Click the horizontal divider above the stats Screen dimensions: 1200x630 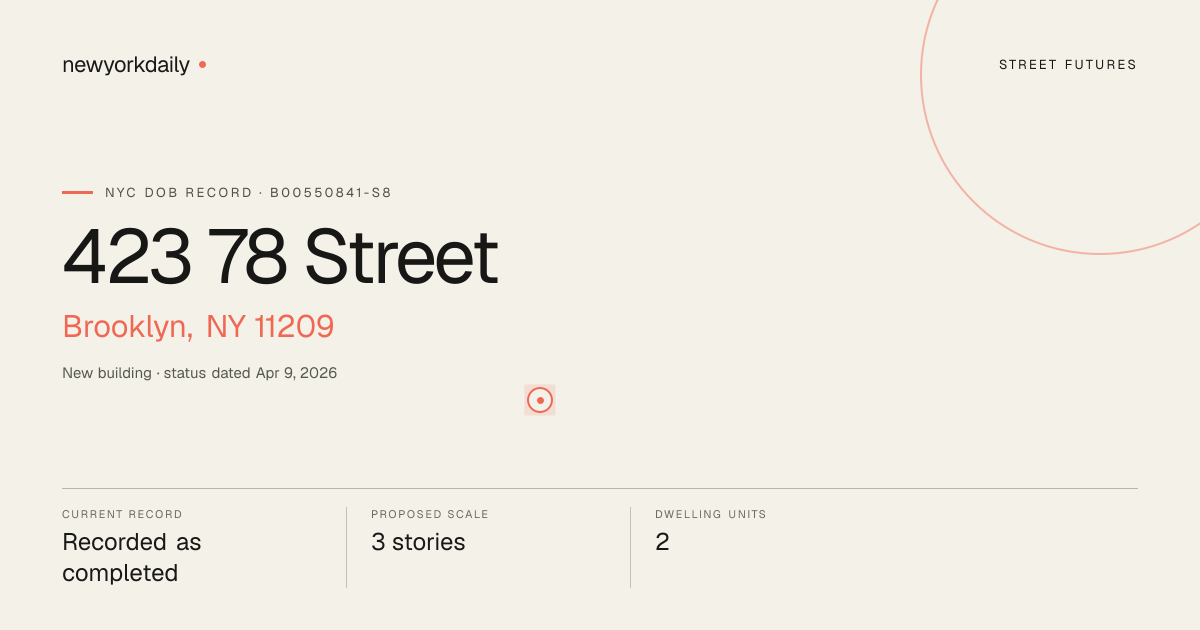600,488
